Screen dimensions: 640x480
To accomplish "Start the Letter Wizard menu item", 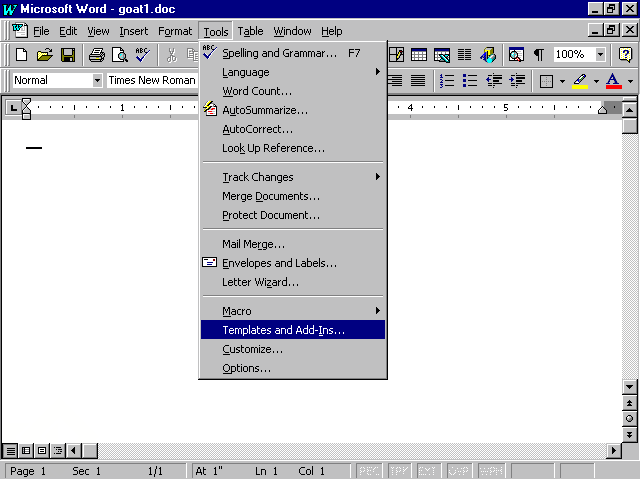I will point(293,282).
